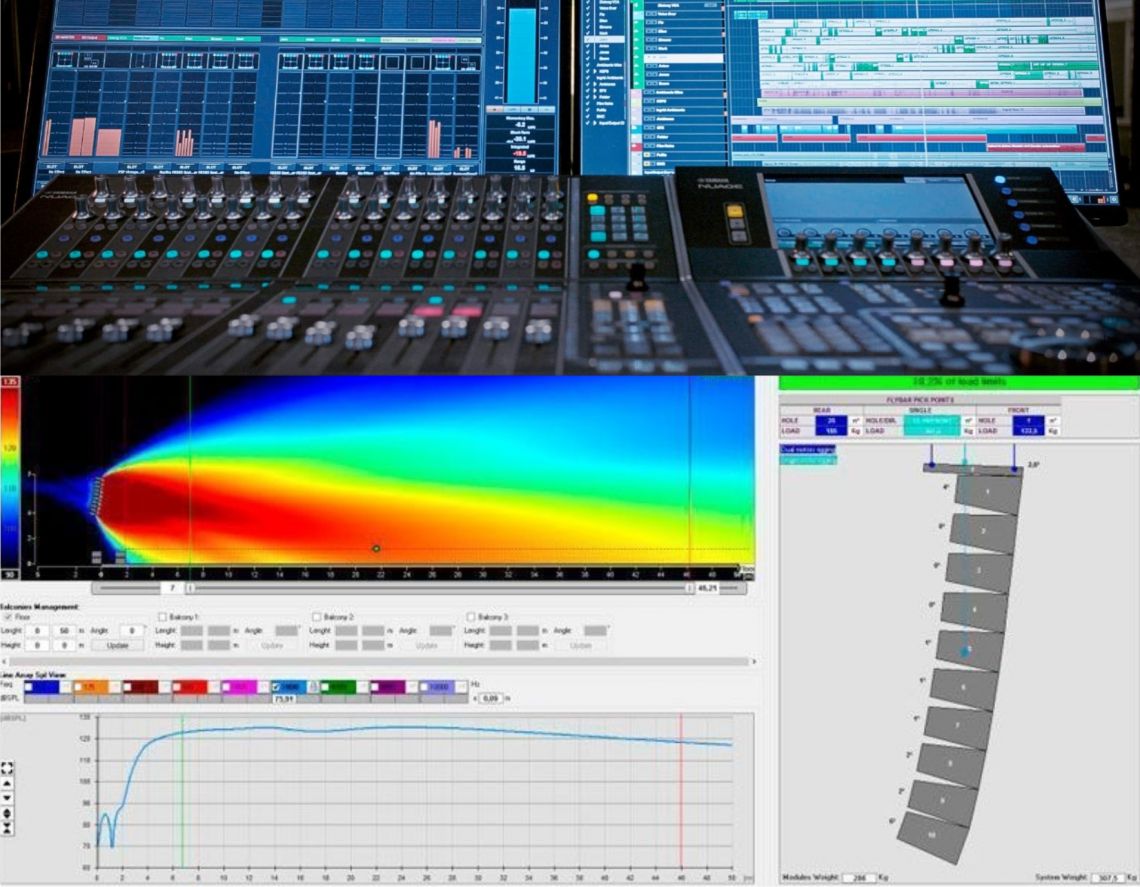This screenshot has width=1140, height=887.
Task: Click the Floor Update button
Action: (x=117, y=645)
